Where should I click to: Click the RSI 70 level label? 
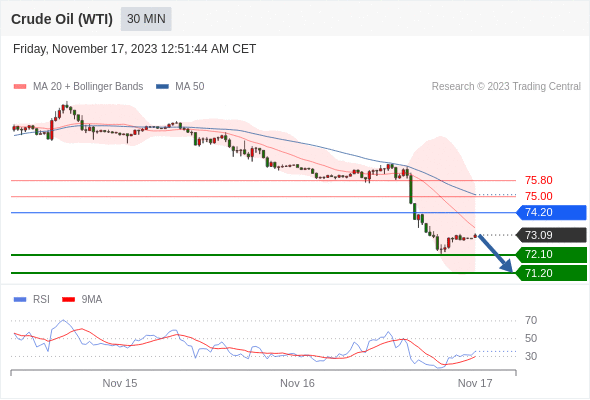tap(531, 321)
